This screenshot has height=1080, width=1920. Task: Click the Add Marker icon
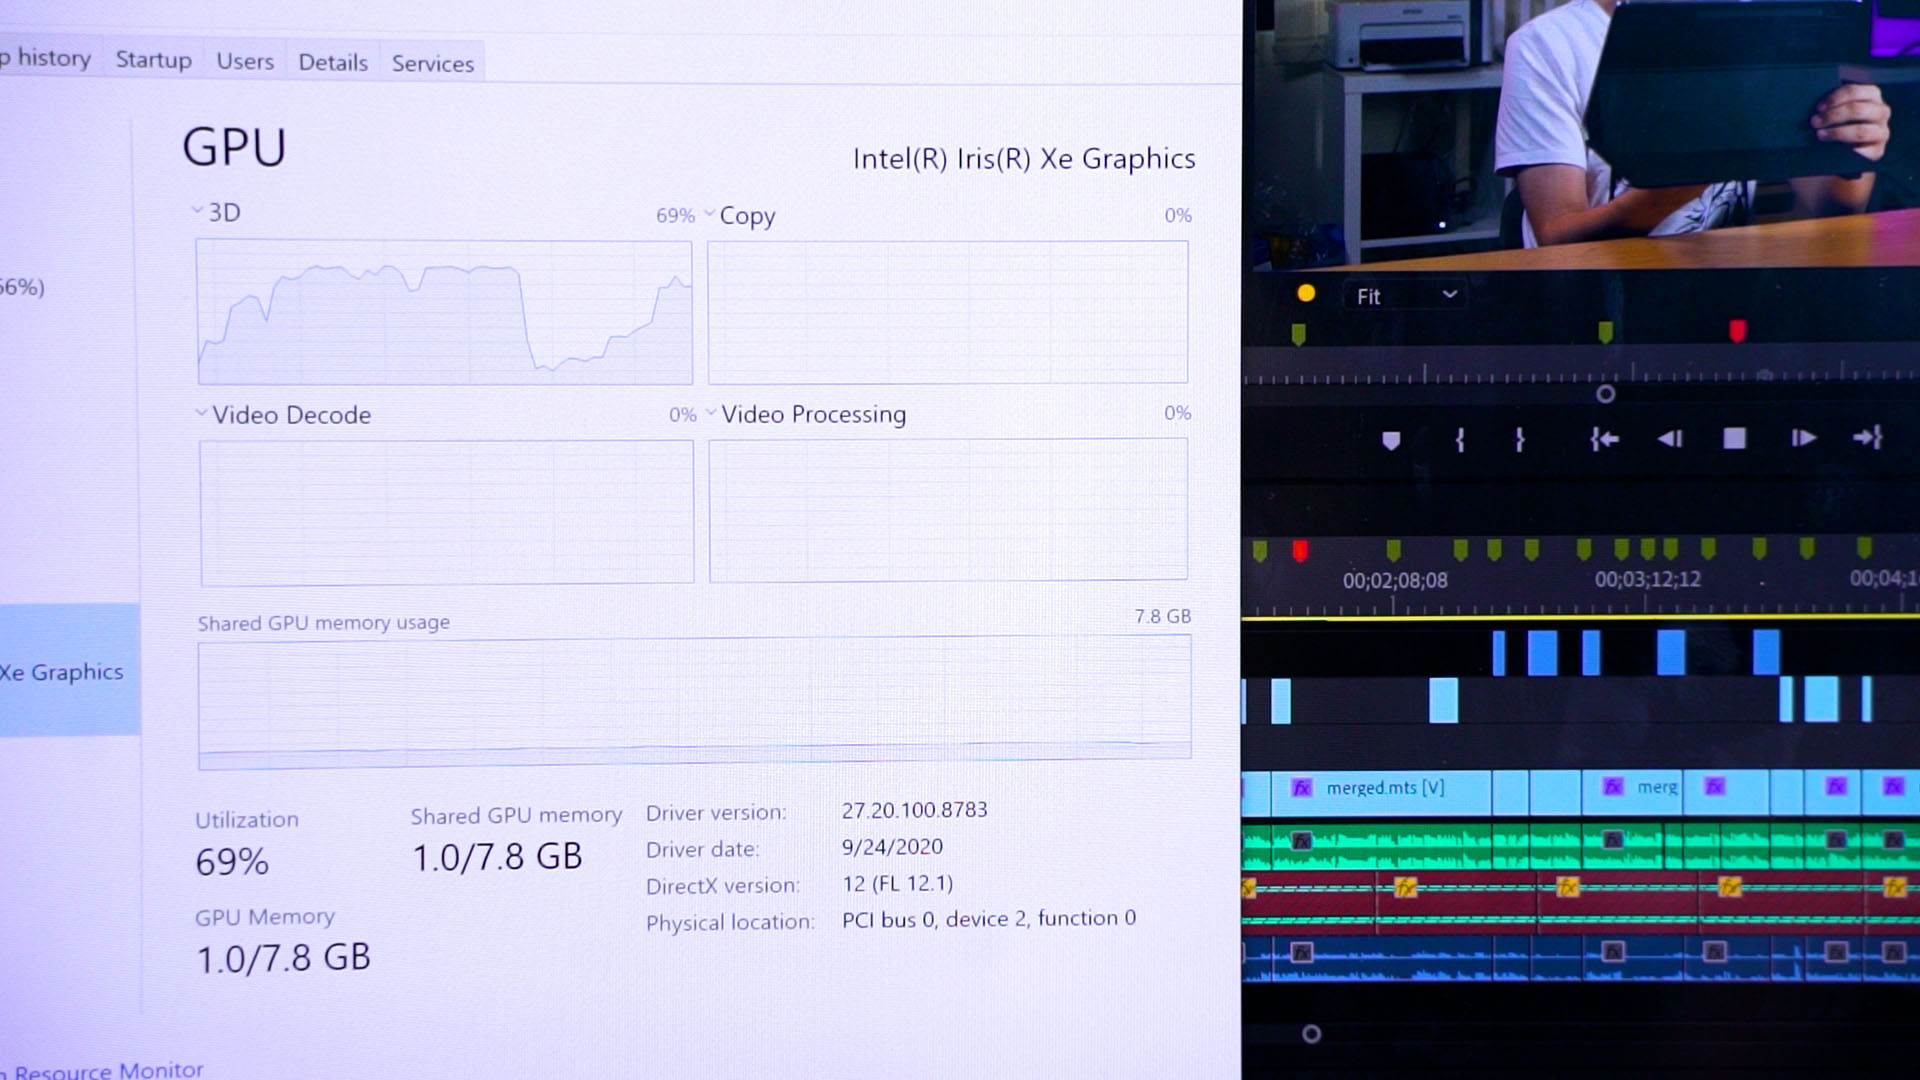1390,440
